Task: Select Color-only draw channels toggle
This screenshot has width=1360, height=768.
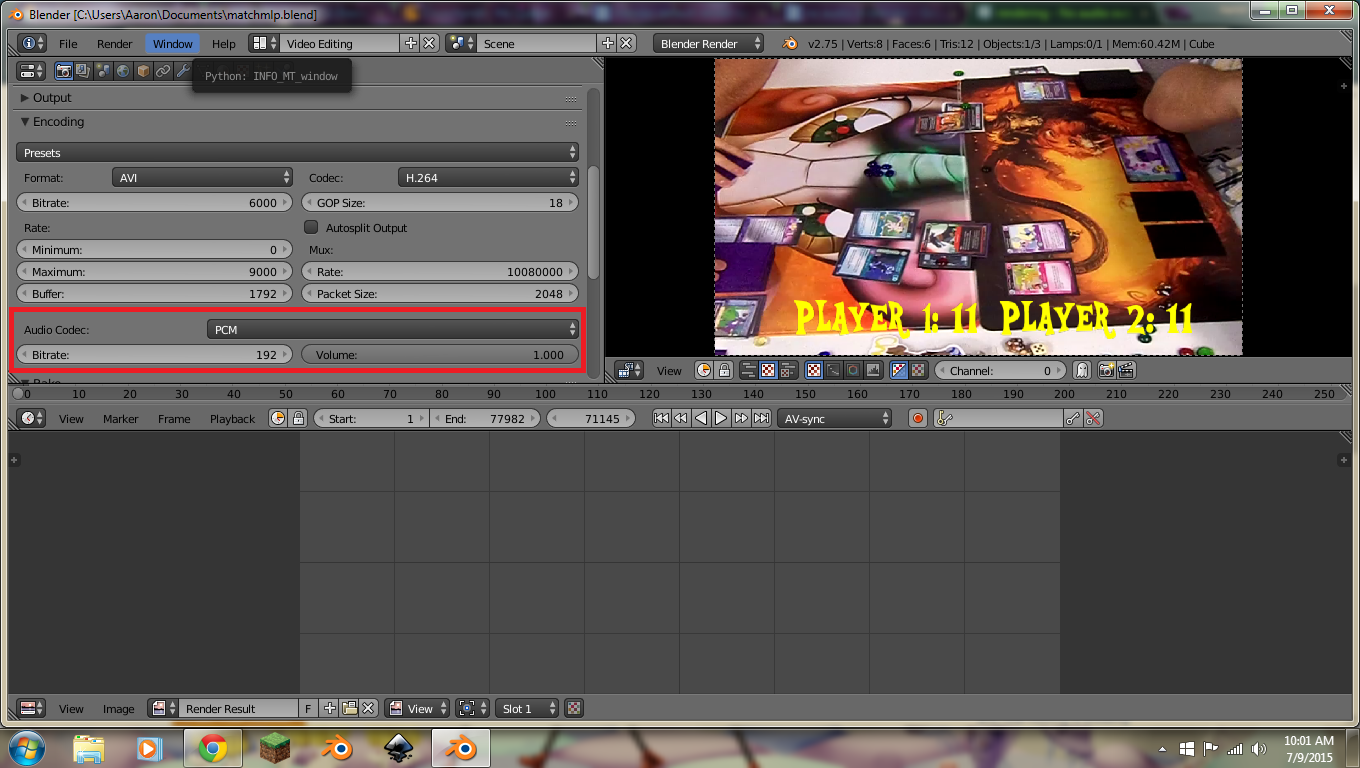Action: (x=918, y=370)
